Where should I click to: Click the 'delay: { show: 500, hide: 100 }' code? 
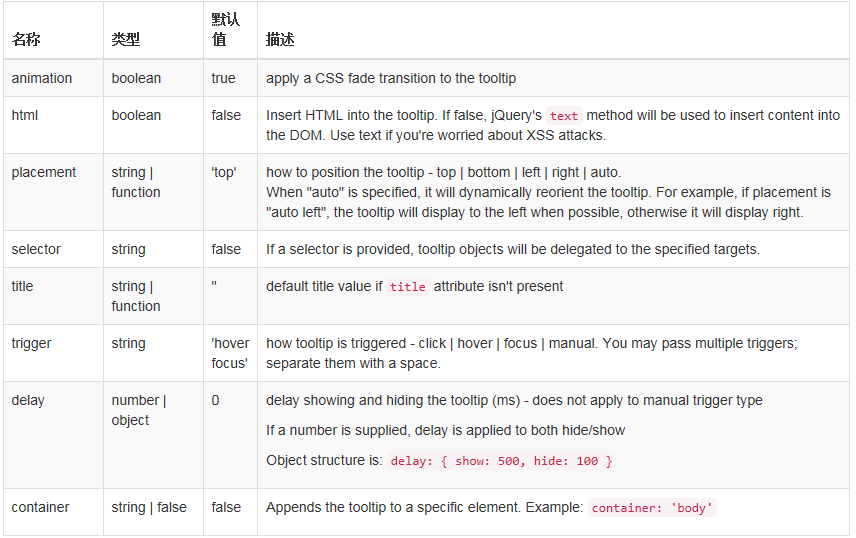point(501,461)
